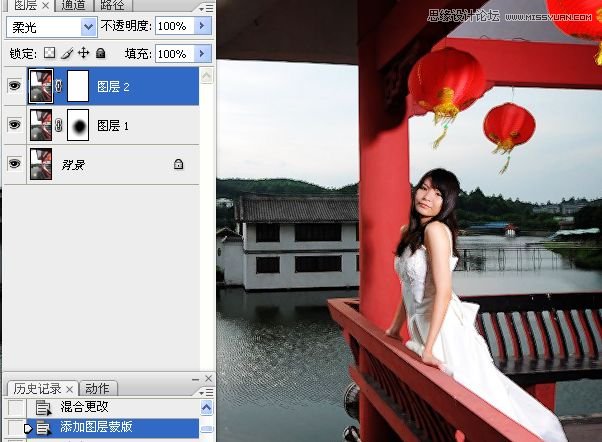Image resolution: width=602 pixels, height=442 pixels.
Task: Click the 填充 100% input field
Action: (174, 54)
